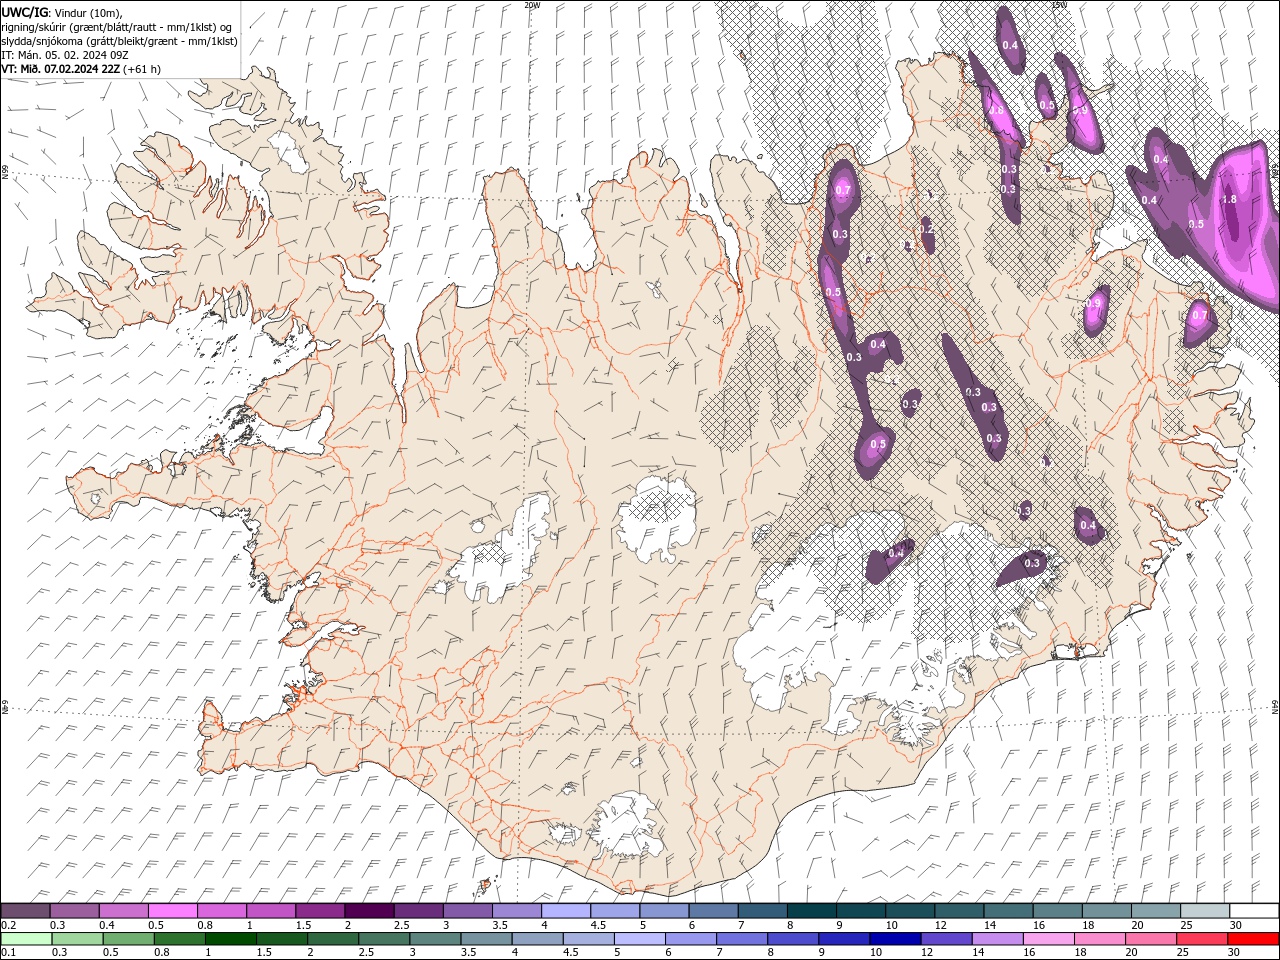Select darkest green lower-row swatch labeled 1
This screenshot has width=1280, height=960.
pyautogui.click(x=230, y=939)
